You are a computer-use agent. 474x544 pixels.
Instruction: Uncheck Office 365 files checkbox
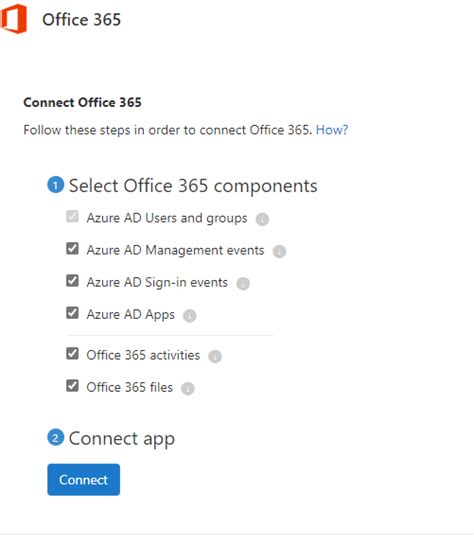pos(72,385)
